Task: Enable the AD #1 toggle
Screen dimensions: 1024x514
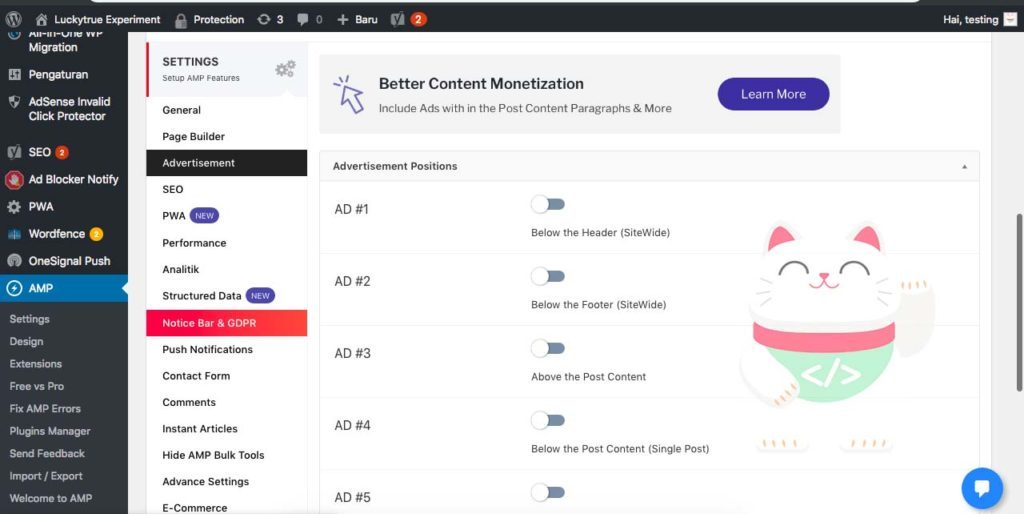Action: point(547,204)
